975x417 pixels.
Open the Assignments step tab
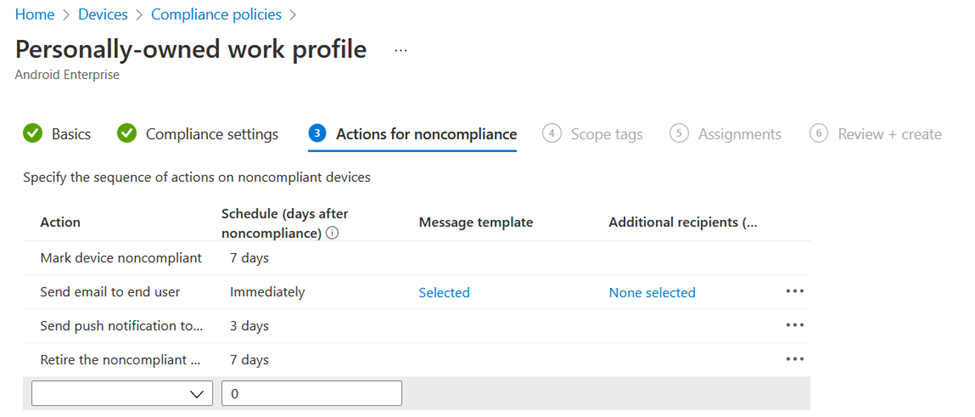coord(739,134)
